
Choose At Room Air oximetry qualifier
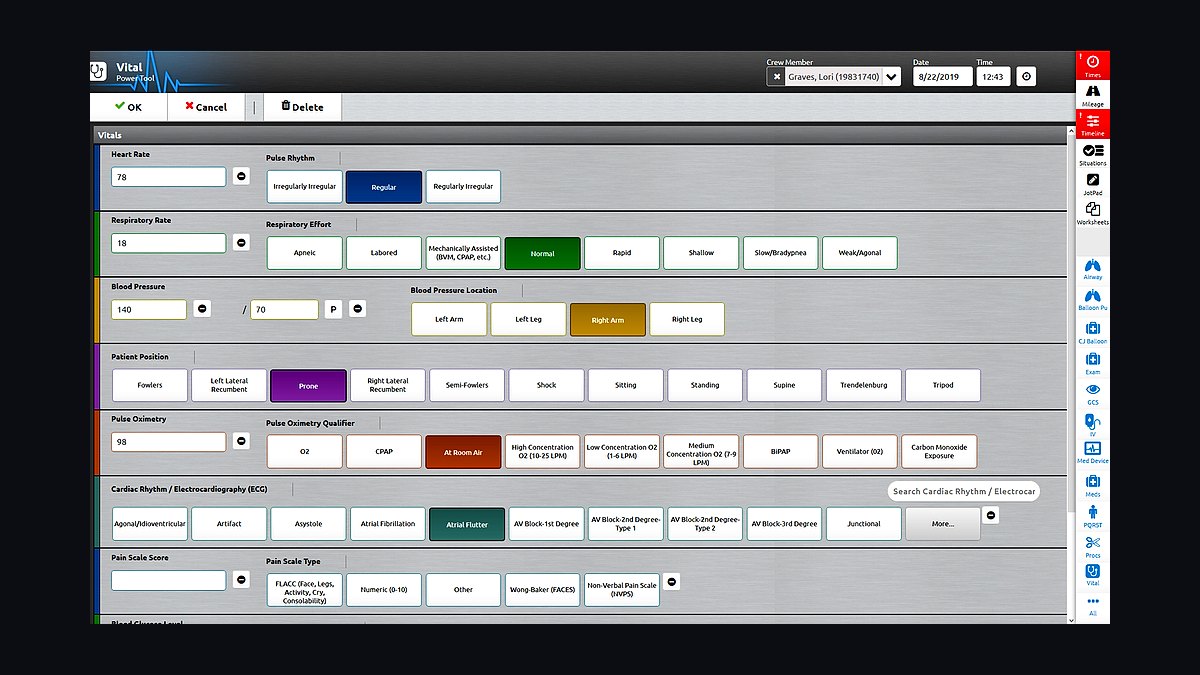[463, 452]
